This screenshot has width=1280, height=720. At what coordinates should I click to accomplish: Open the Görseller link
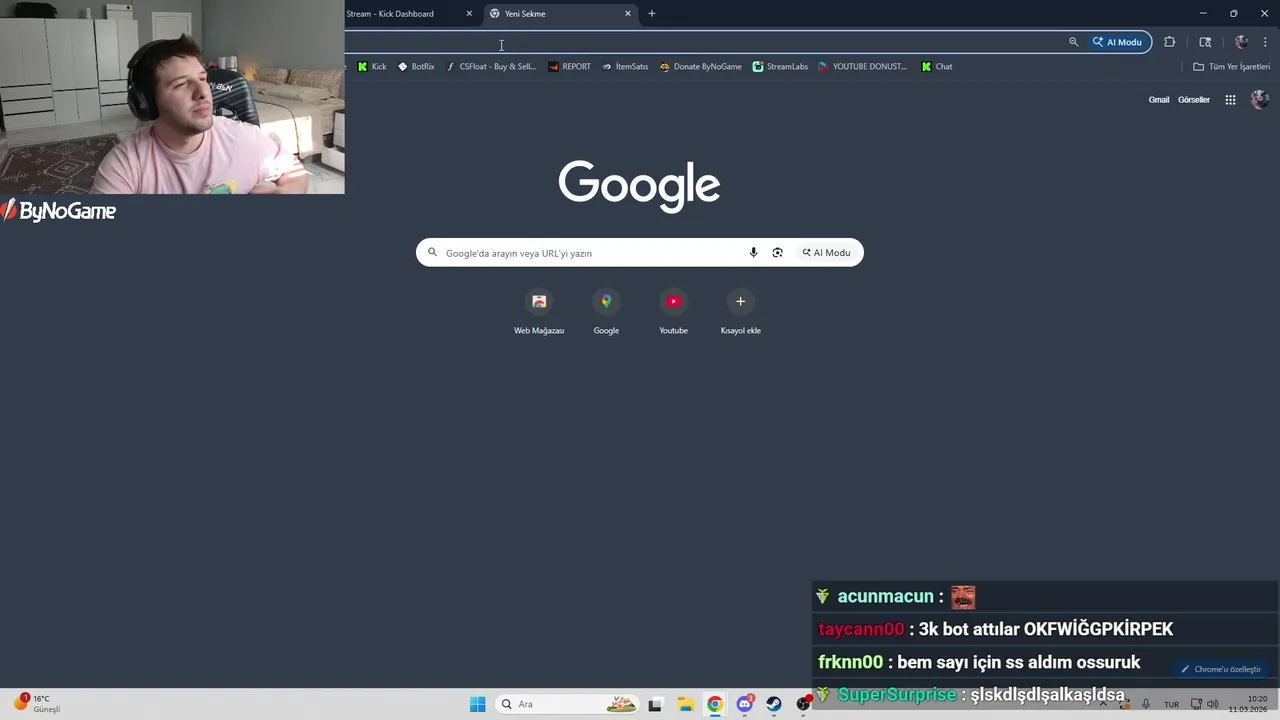1194,100
